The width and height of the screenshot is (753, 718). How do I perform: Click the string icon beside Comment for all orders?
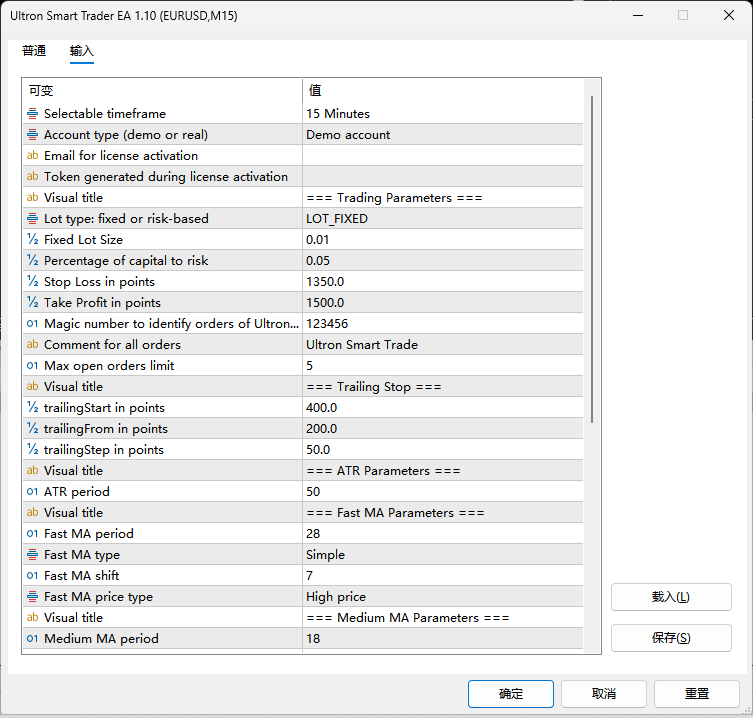click(32, 345)
